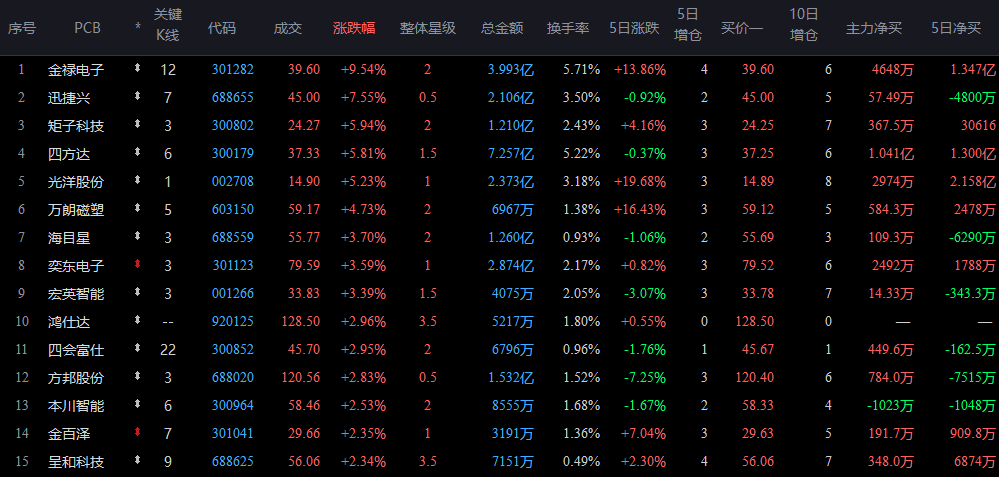Open stock code 300179

pos(233,153)
